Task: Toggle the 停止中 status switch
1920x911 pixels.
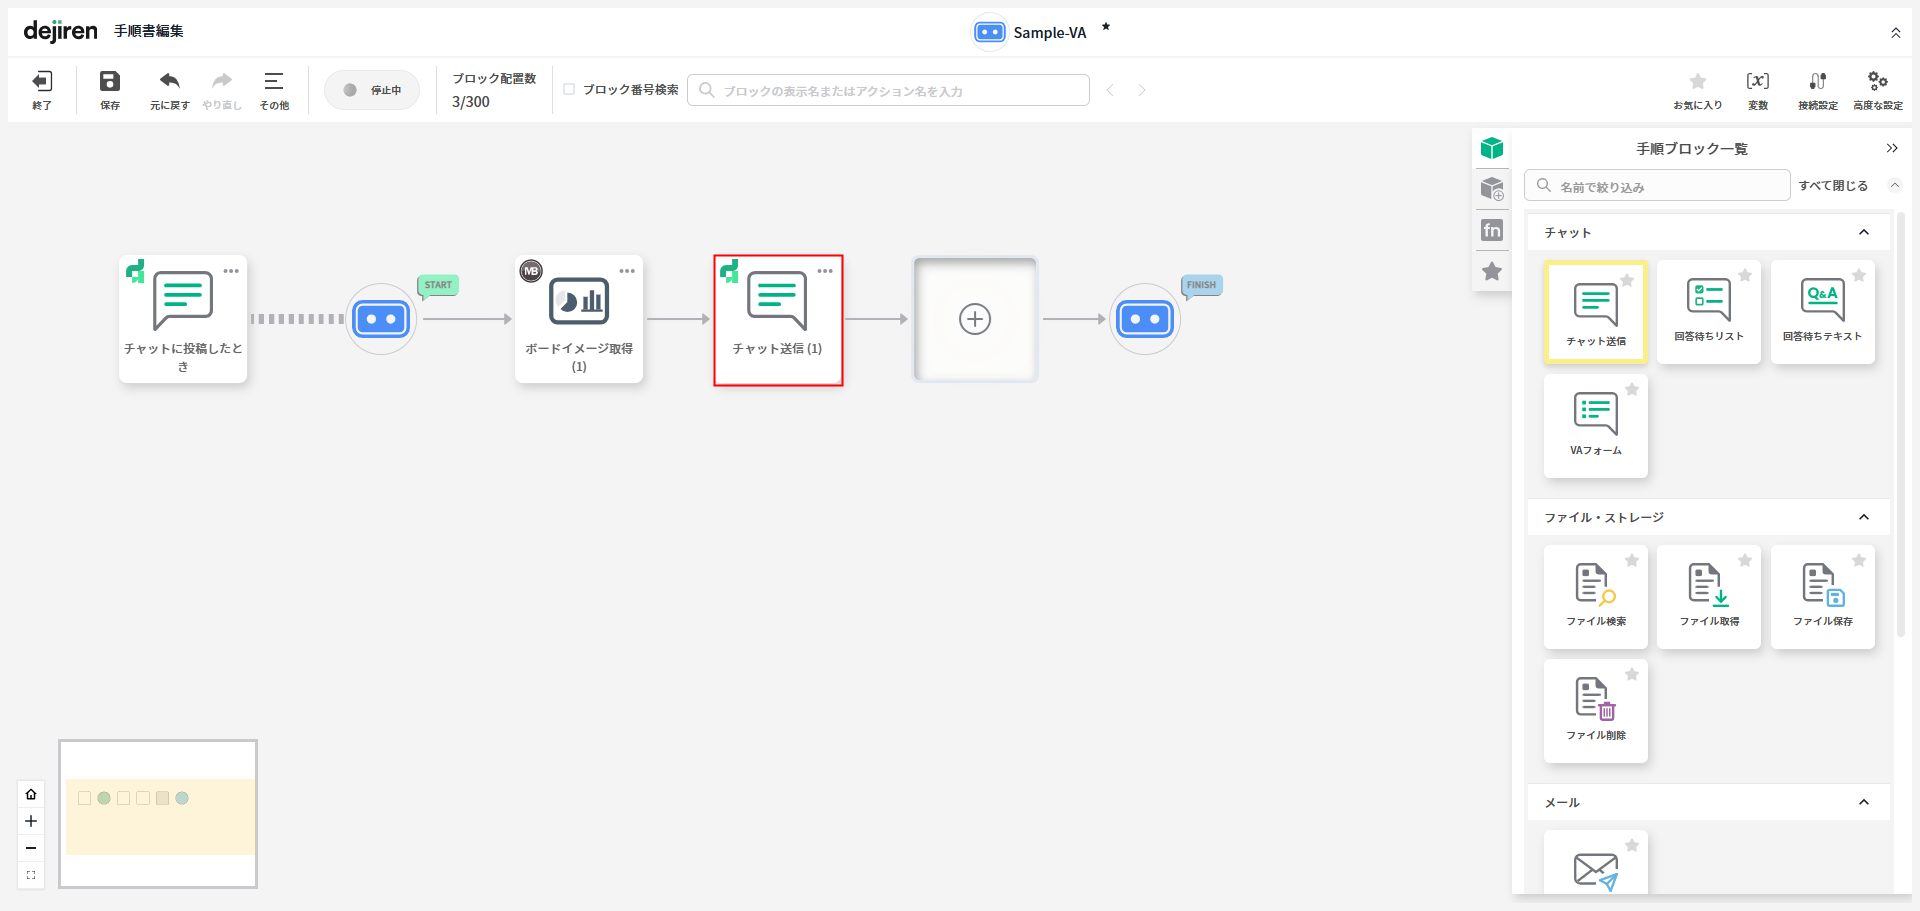Action: pyautogui.click(x=371, y=90)
